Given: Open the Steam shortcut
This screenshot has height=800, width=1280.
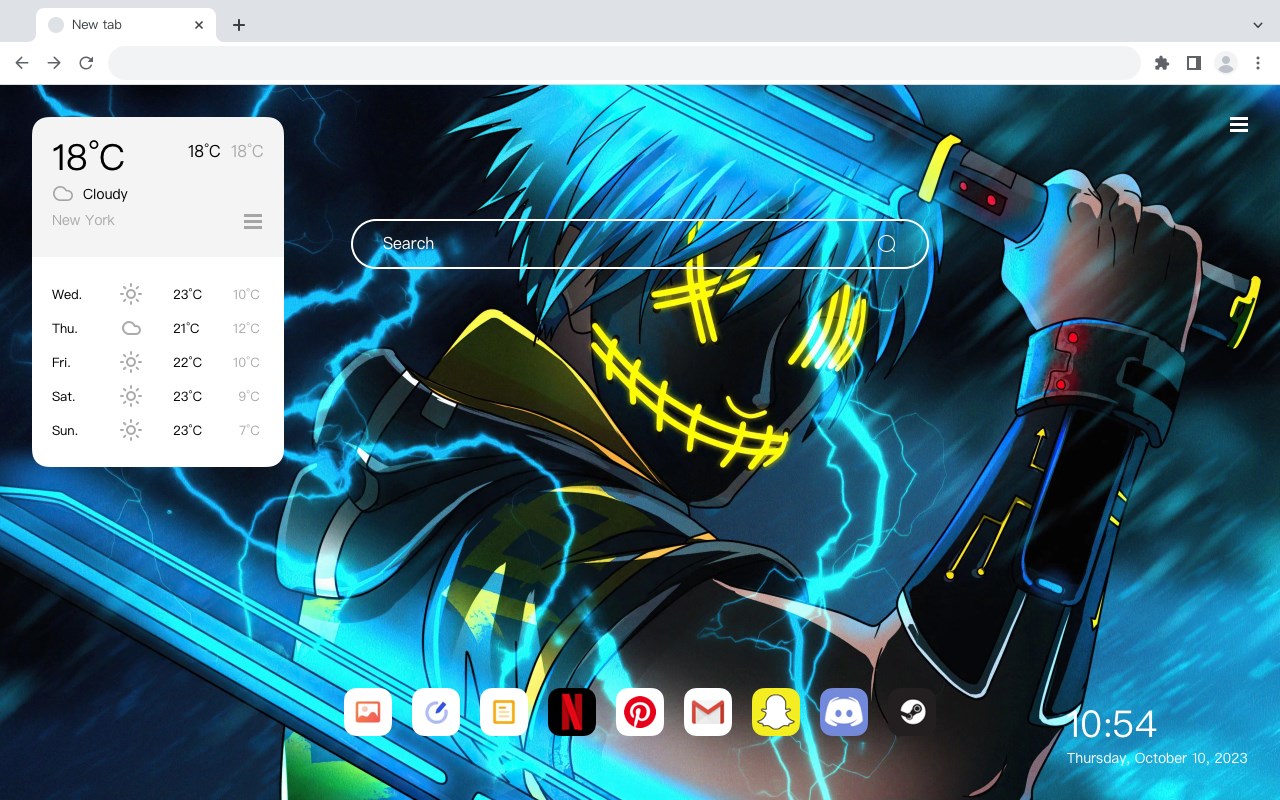Looking at the screenshot, I should pyautogui.click(x=912, y=712).
